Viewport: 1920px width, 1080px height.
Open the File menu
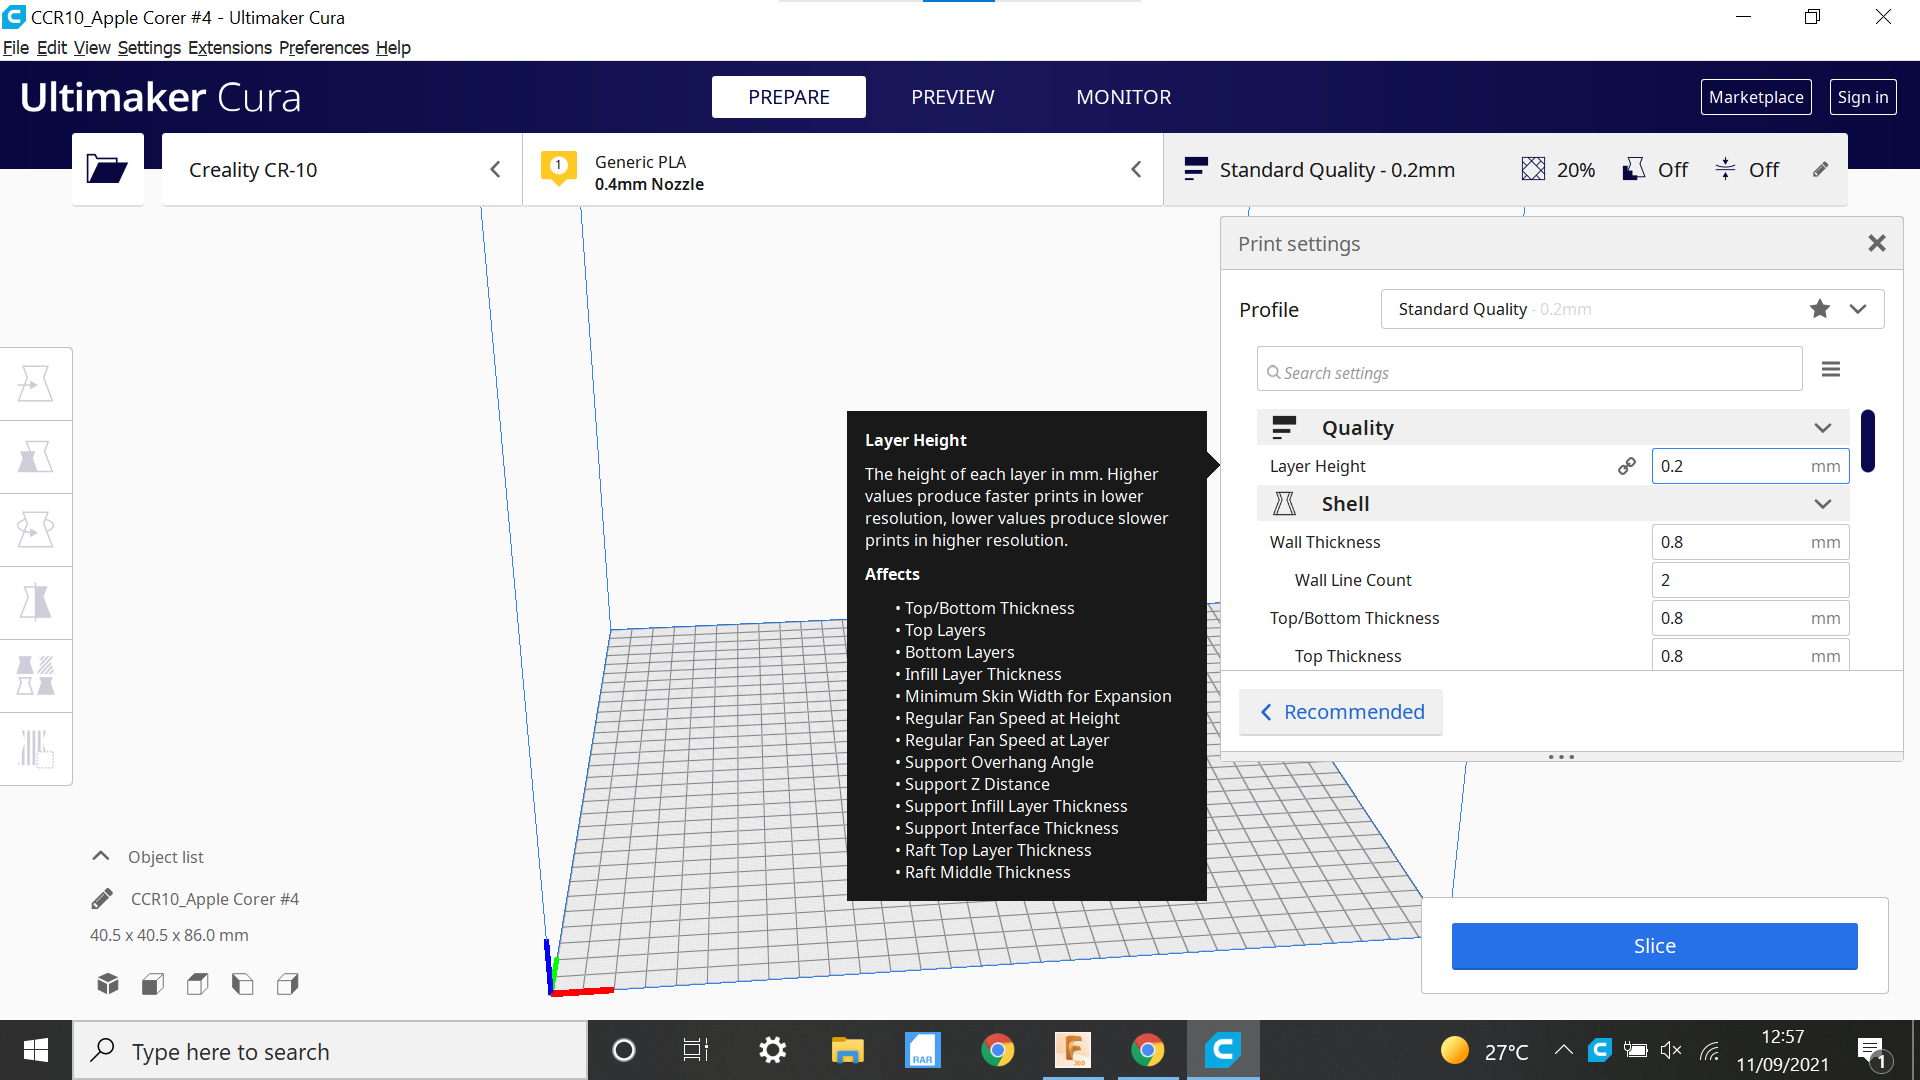pos(16,48)
